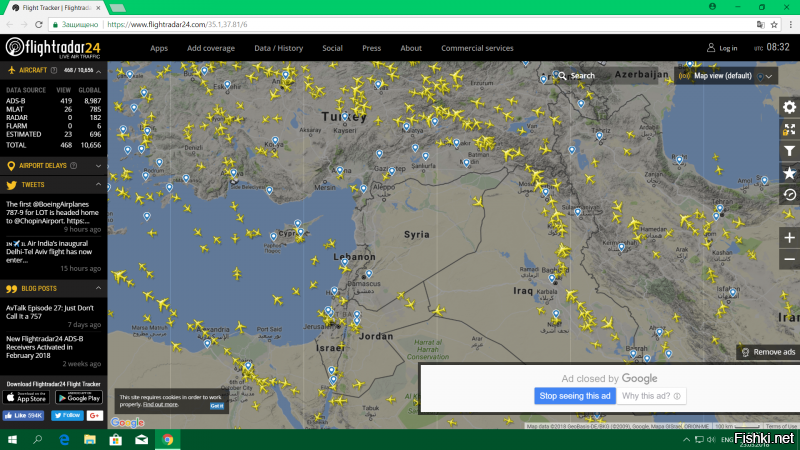Screen dimensions: 800x450
Task: Toggle fullscreen map with the lock-arrows icon
Action: point(789,130)
